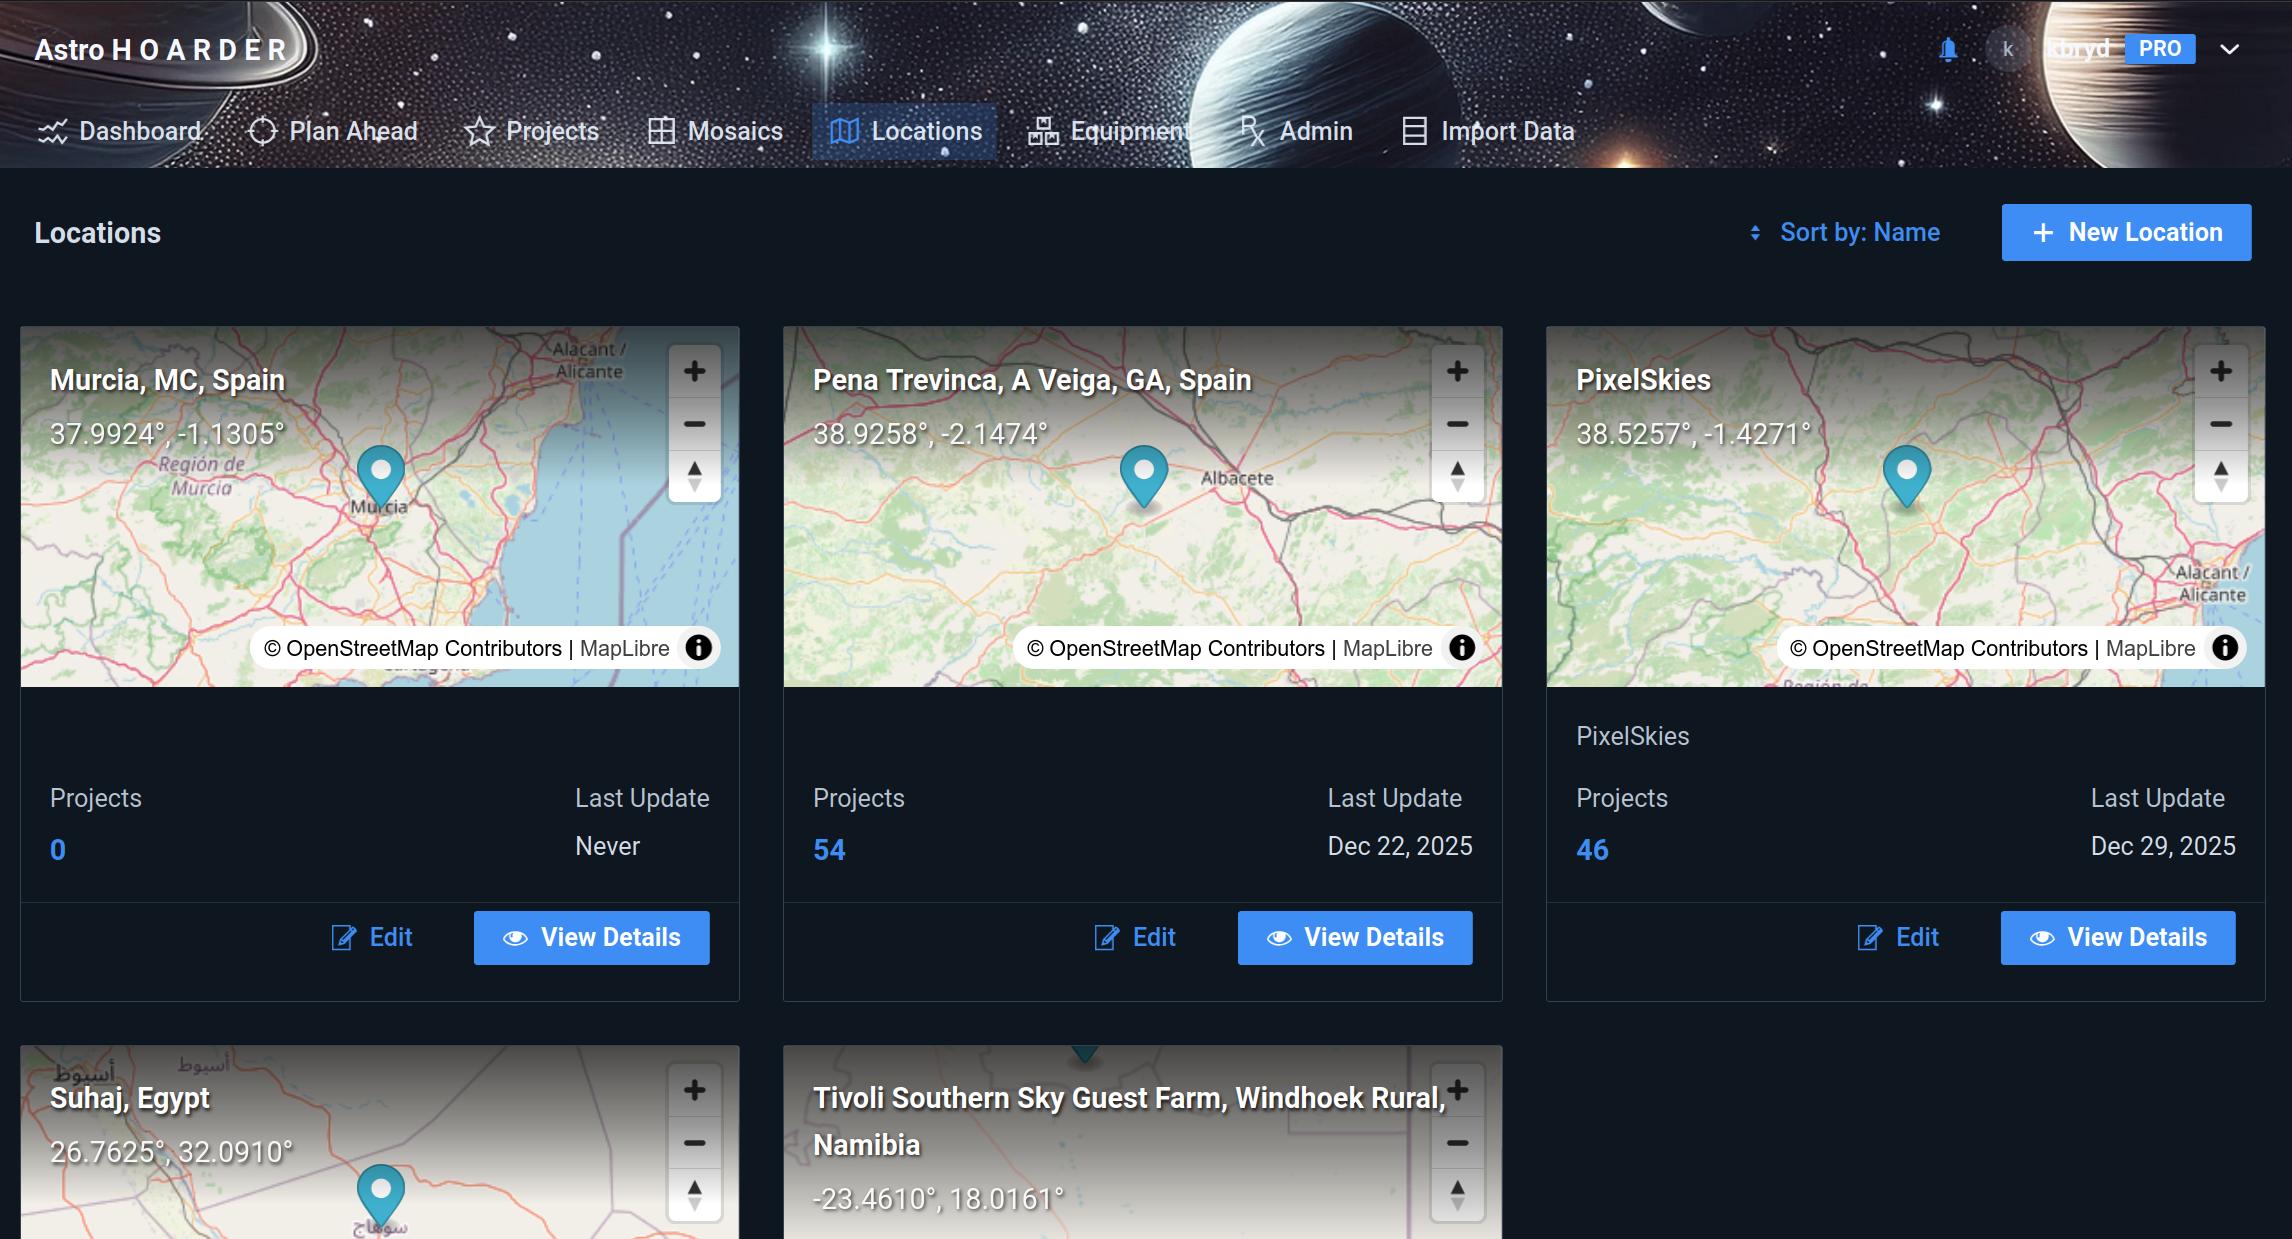The width and height of the screenshot is (2292, 1239).
Task: Select the Plan Ahead crosshair icon
Action: click(x=262, y=131)
